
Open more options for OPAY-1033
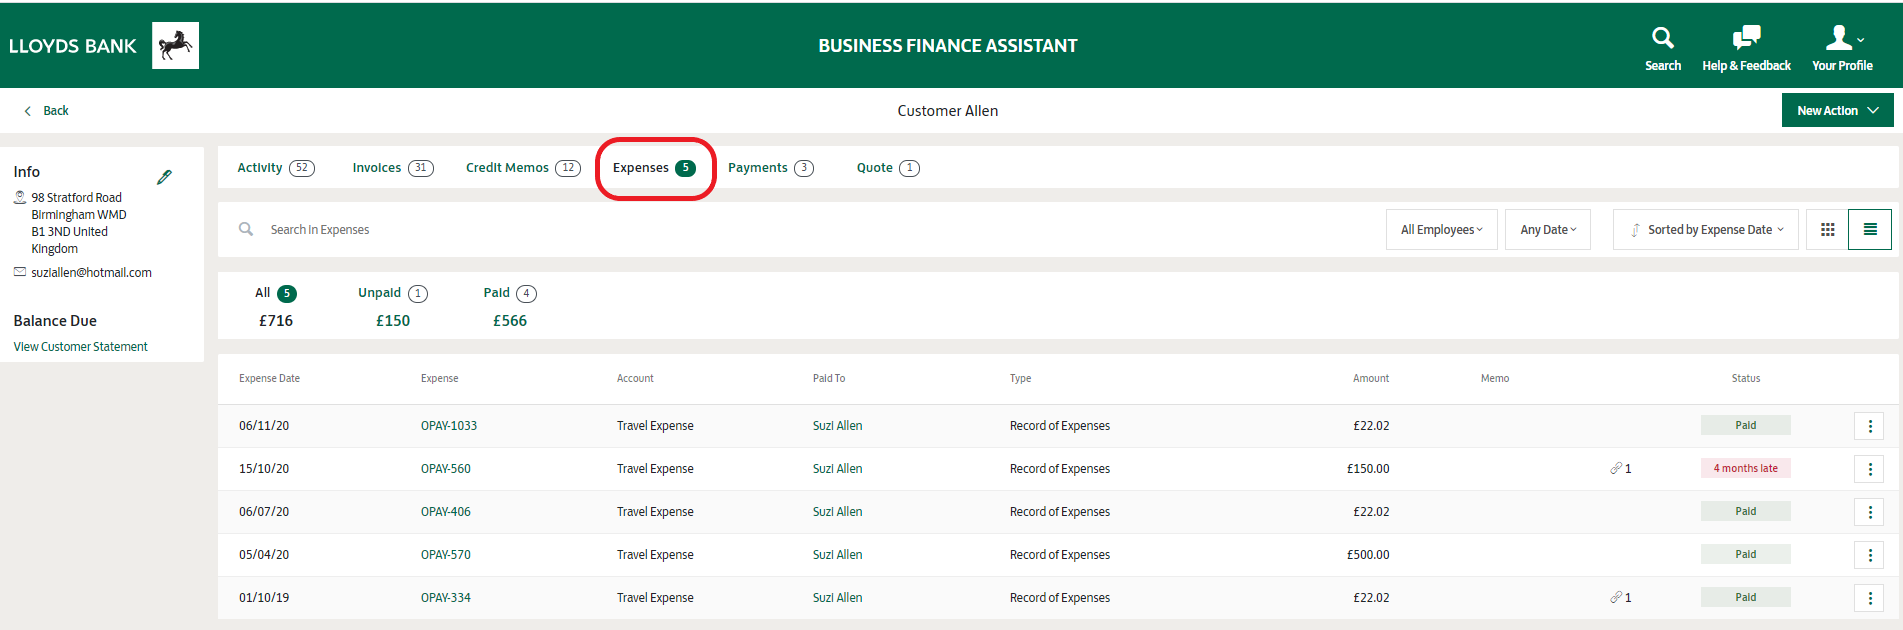tap(1870, 426)
